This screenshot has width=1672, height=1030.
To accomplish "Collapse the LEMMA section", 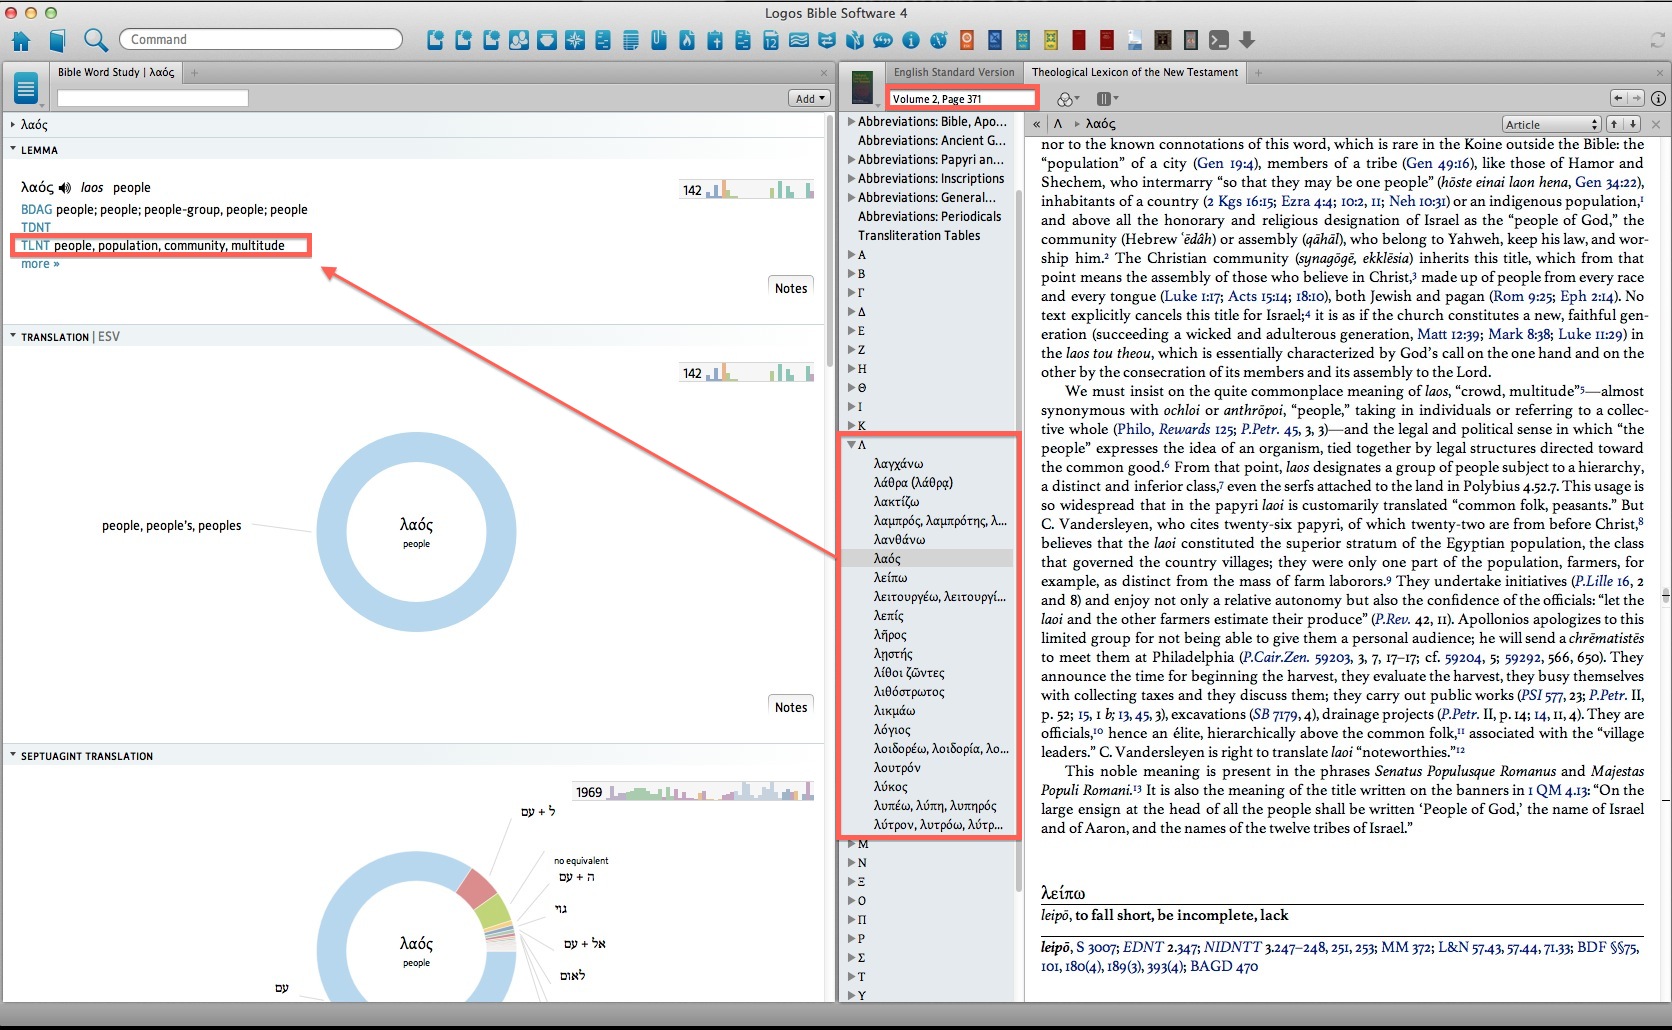I will point(13,149).
